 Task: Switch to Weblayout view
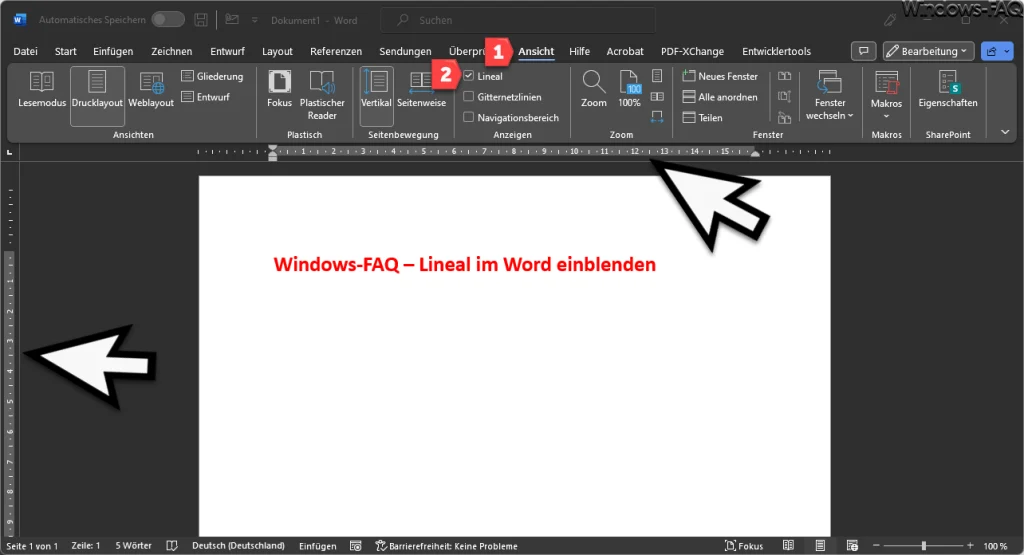(151, 89)
